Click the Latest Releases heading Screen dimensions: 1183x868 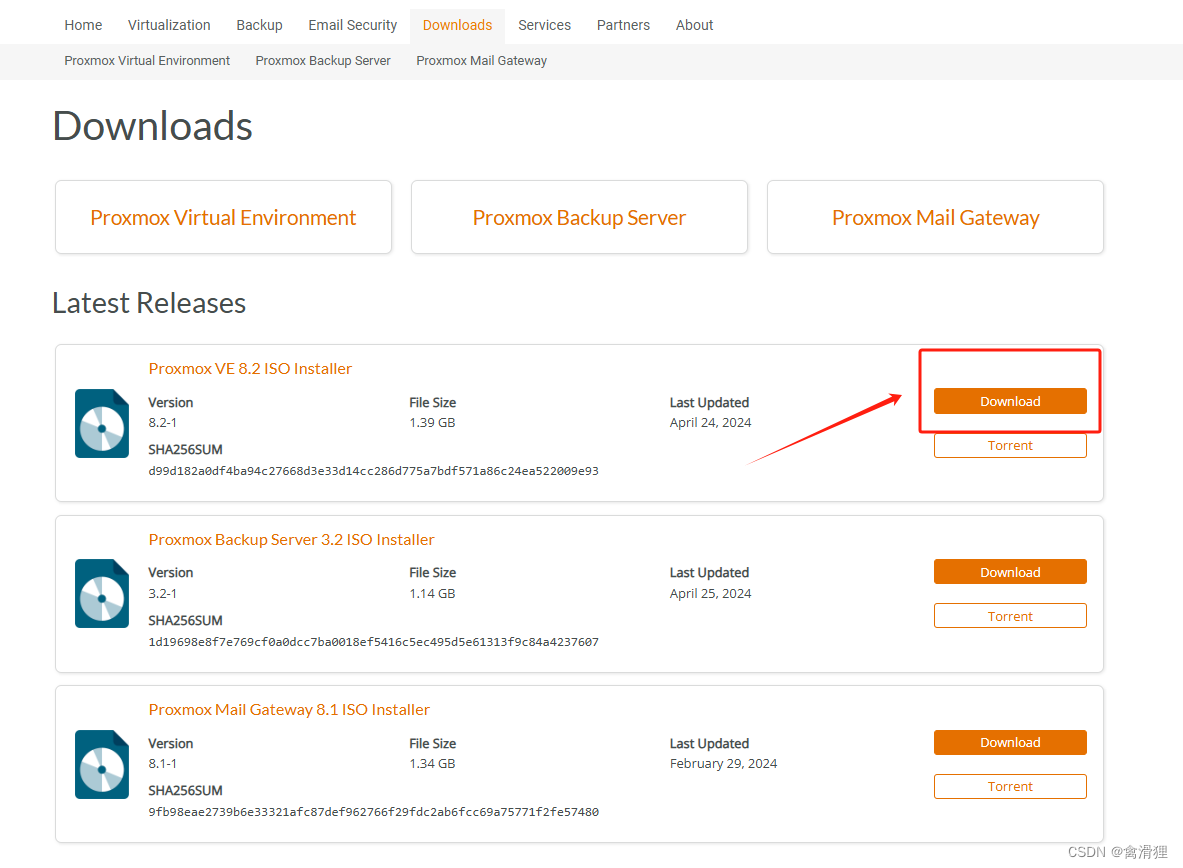point(149,303)
